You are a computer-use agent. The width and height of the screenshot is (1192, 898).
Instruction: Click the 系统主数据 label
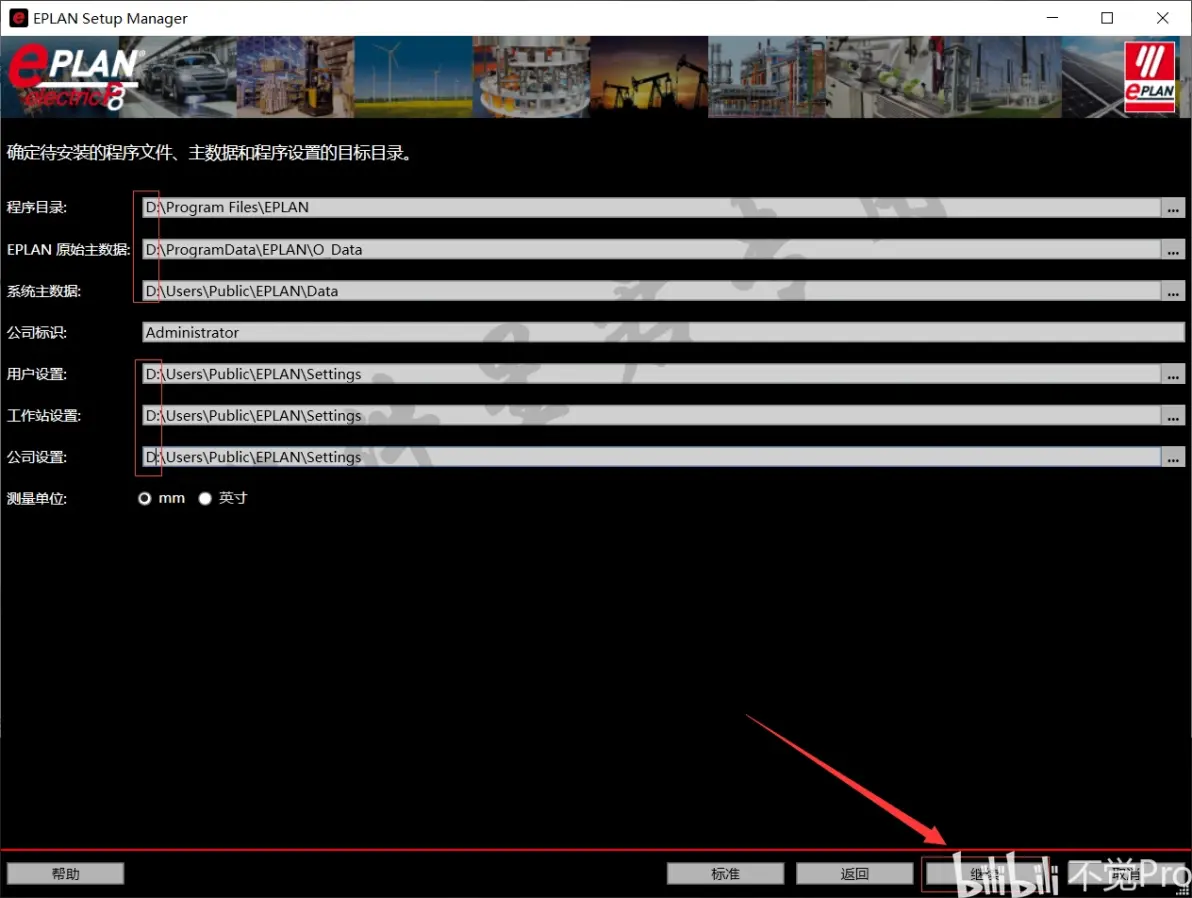pos(43,291)
